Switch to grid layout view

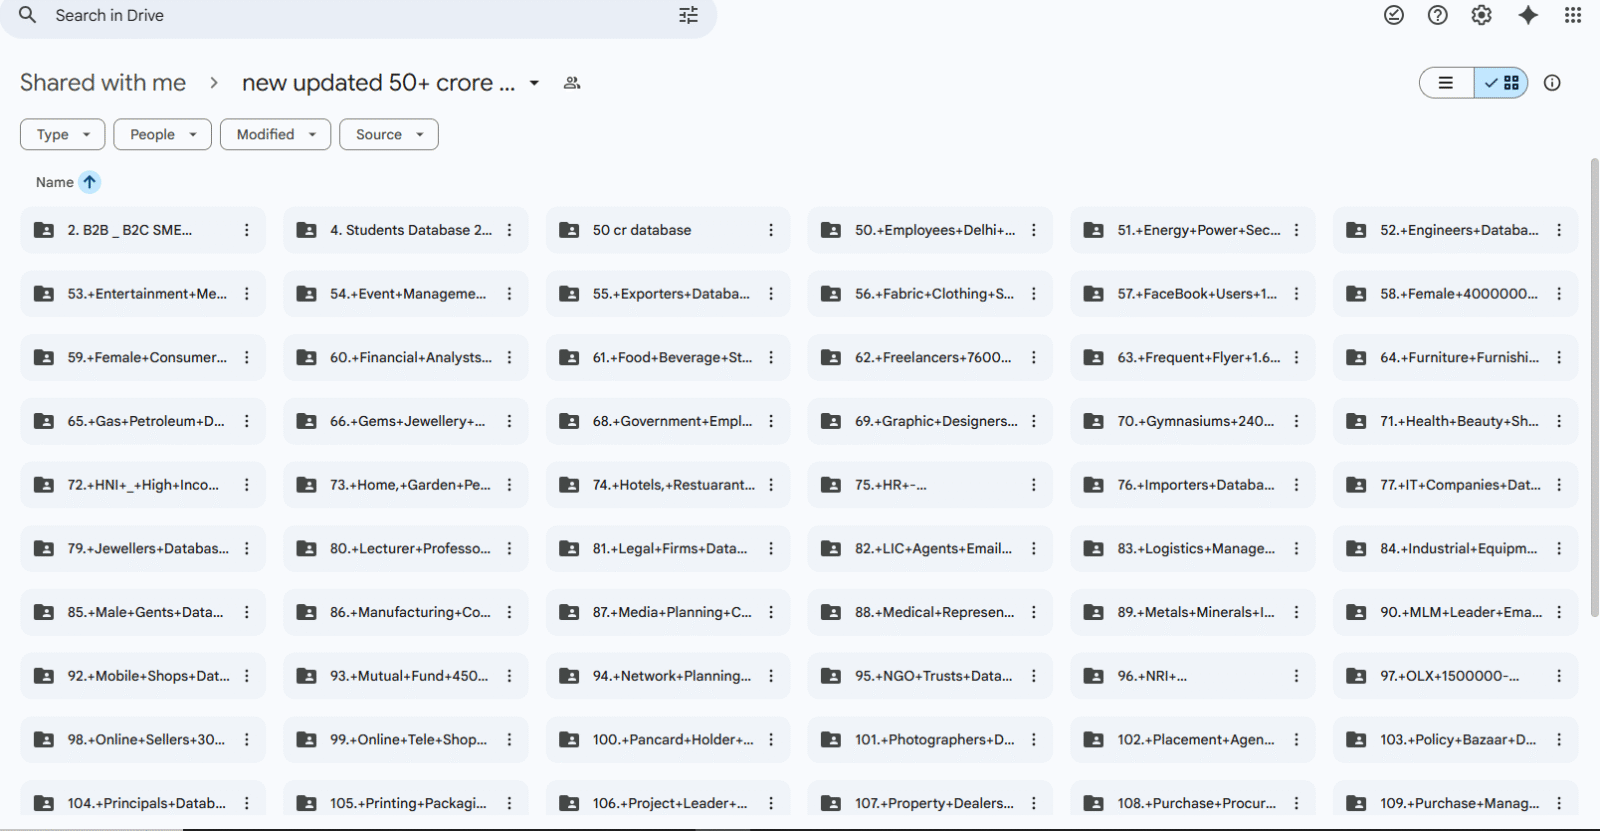click(1502, 83)
